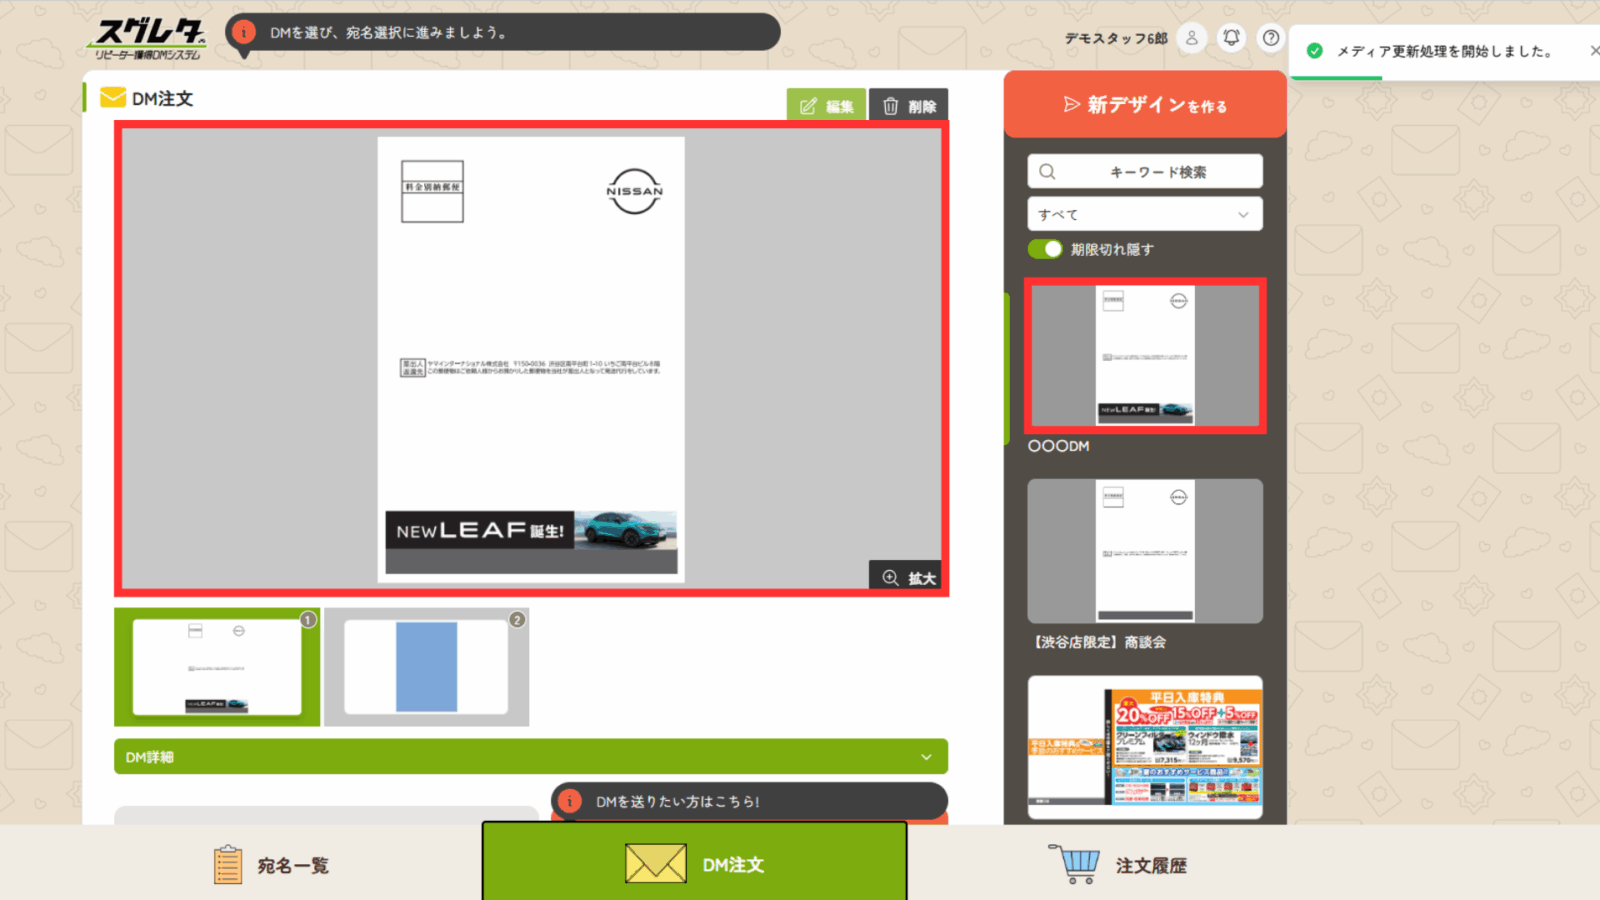
Task: Expand the DM詳細 section
Action: pyautogui.click(x=530, y=757)
